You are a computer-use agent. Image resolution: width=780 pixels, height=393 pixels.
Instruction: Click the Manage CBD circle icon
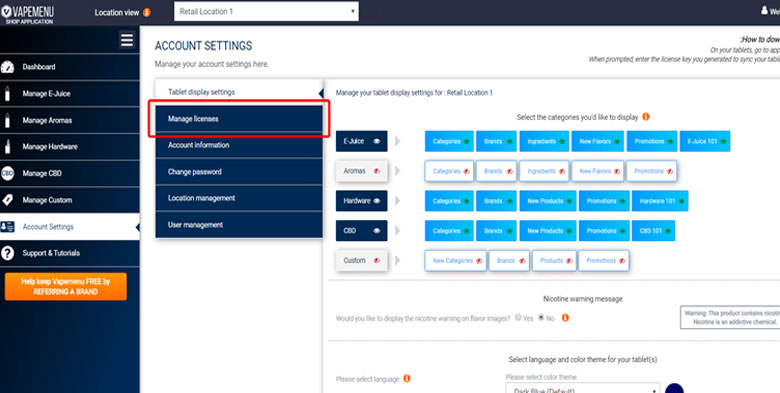[x=7, y=174]
